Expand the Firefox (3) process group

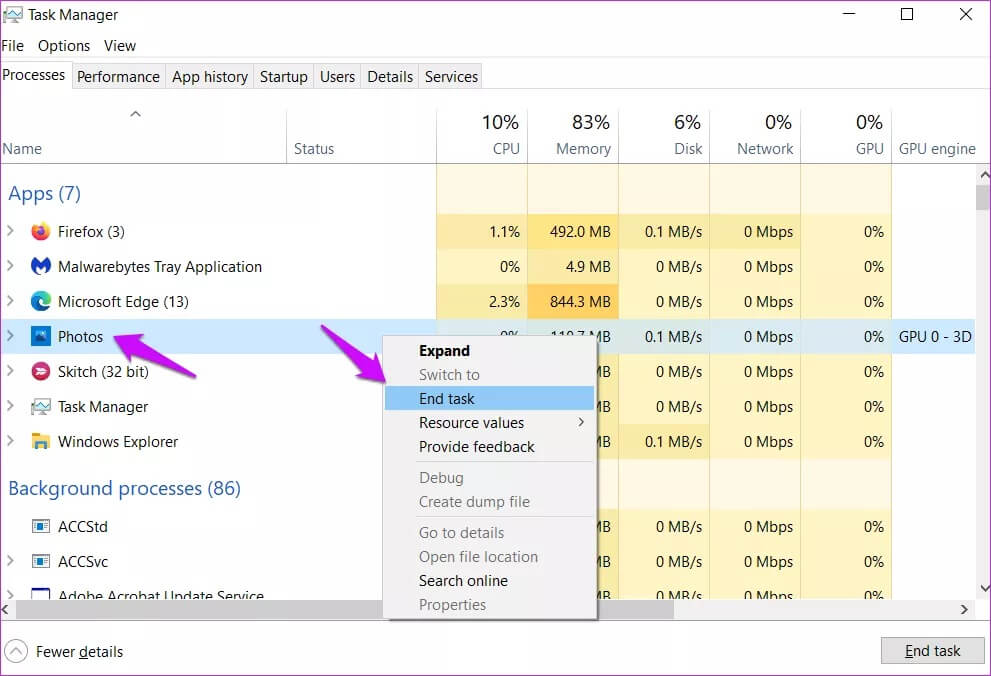tap(10, 231)
